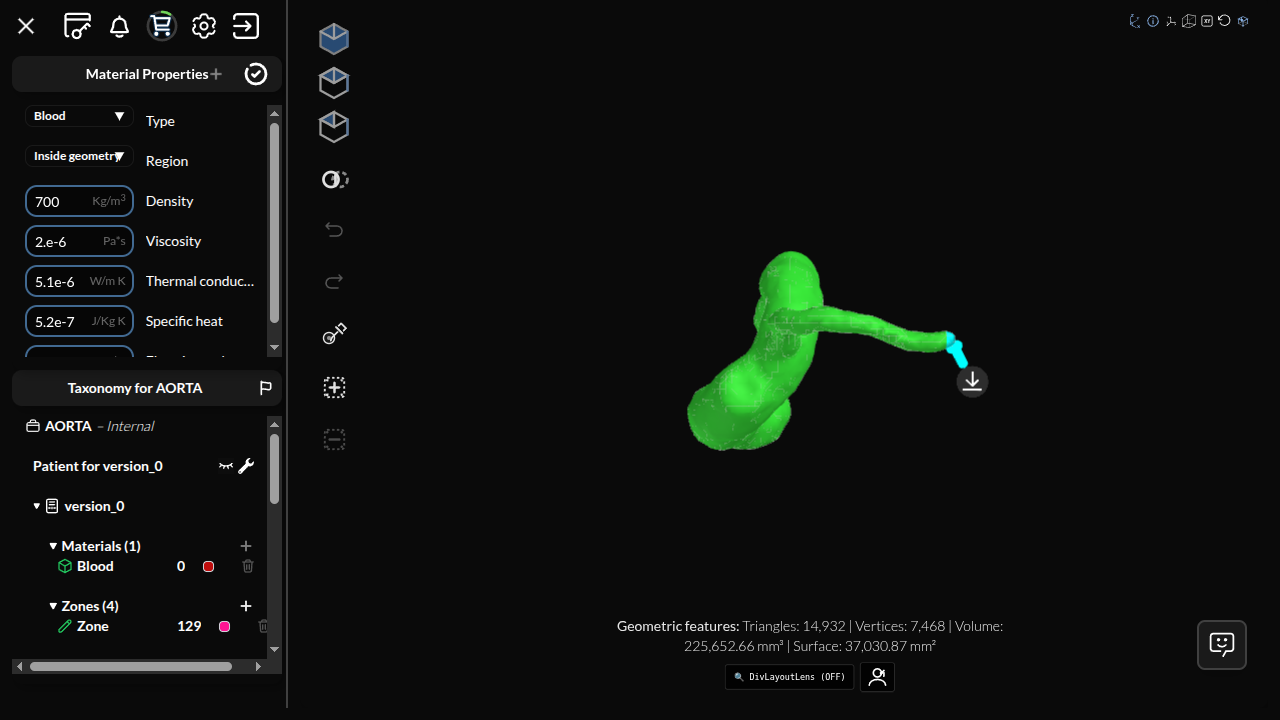
Task: Open the info icon at top right
Action: [x=1153, y=20]
